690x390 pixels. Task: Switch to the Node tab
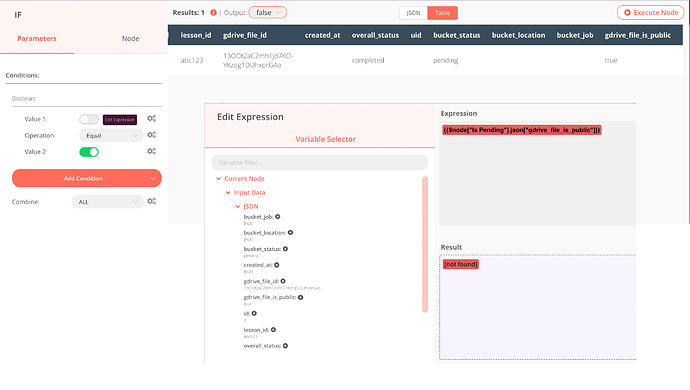[x=130, y=39]
